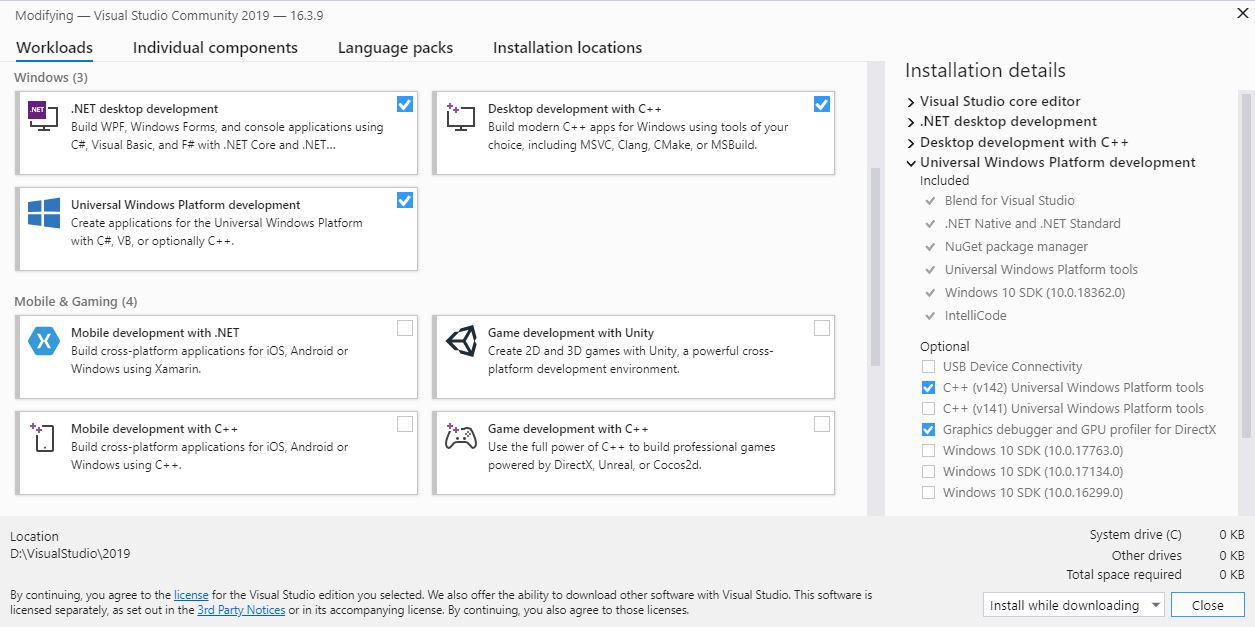The width and height of the screenshot is (1255, 627).
Task: Check Windows 10 SDK (10.0.17134.0)
Action: pyautogui.click(x=929, y=472)
